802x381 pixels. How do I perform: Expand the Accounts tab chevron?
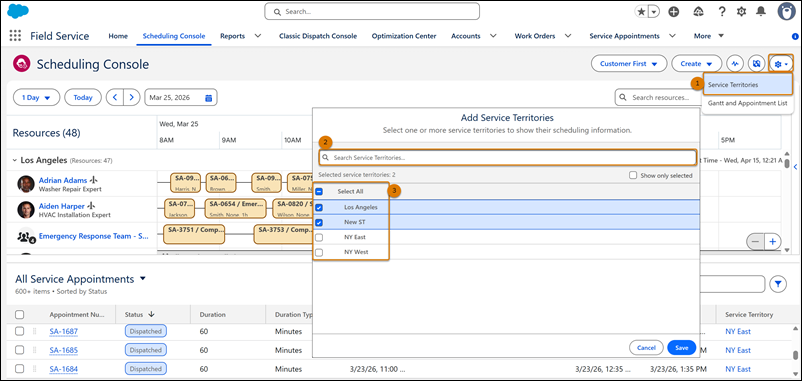click(x=493, y=36)
